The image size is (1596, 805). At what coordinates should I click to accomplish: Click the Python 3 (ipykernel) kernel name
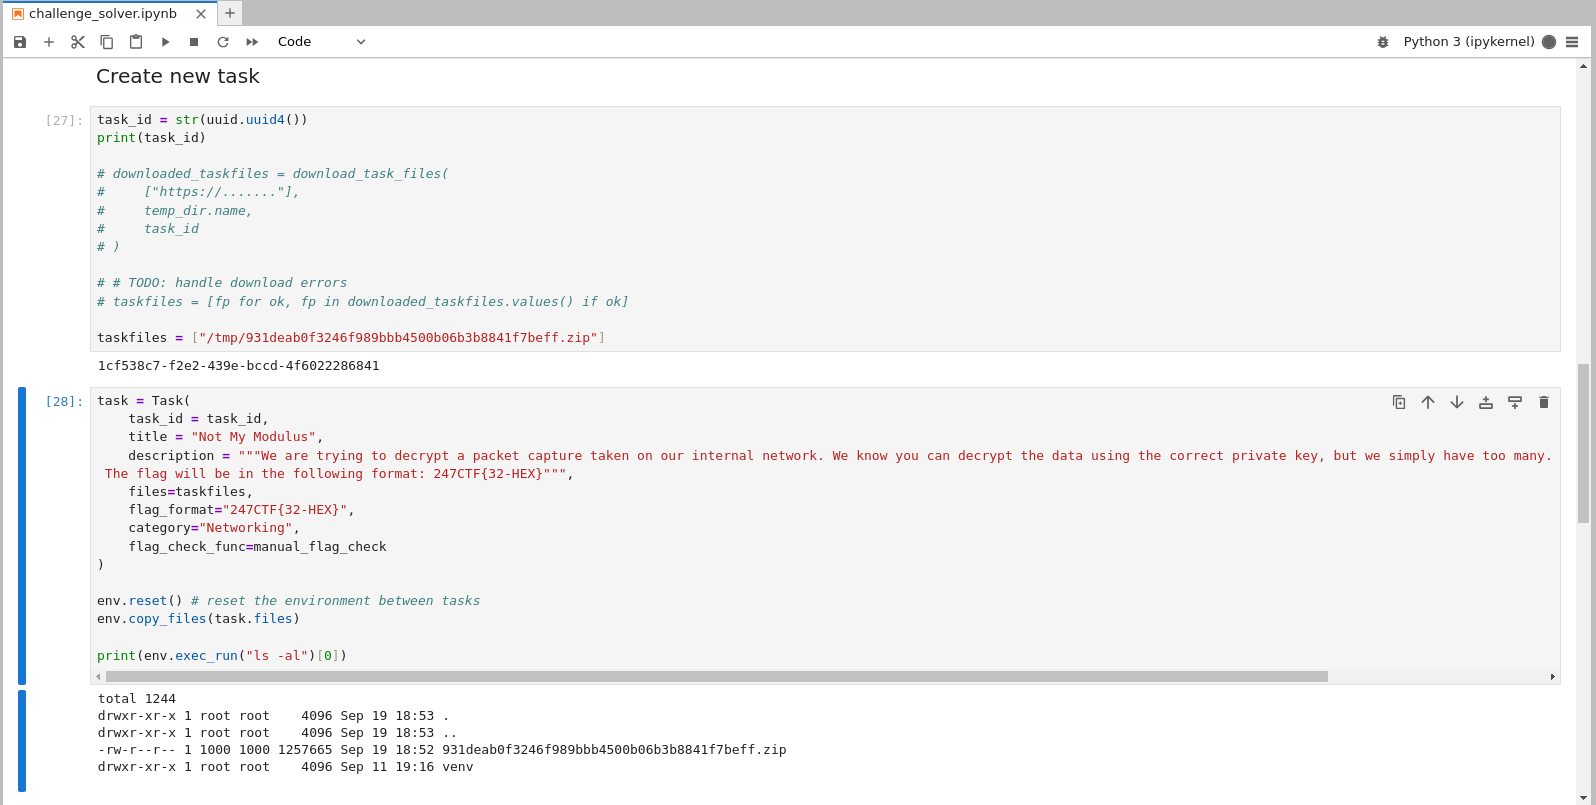click(1468, 42)
